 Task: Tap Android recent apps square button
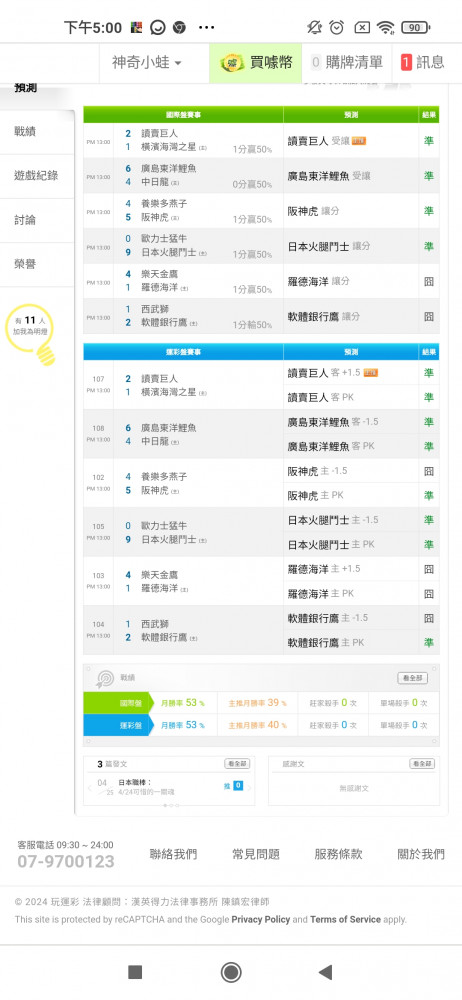click(135, 972)
